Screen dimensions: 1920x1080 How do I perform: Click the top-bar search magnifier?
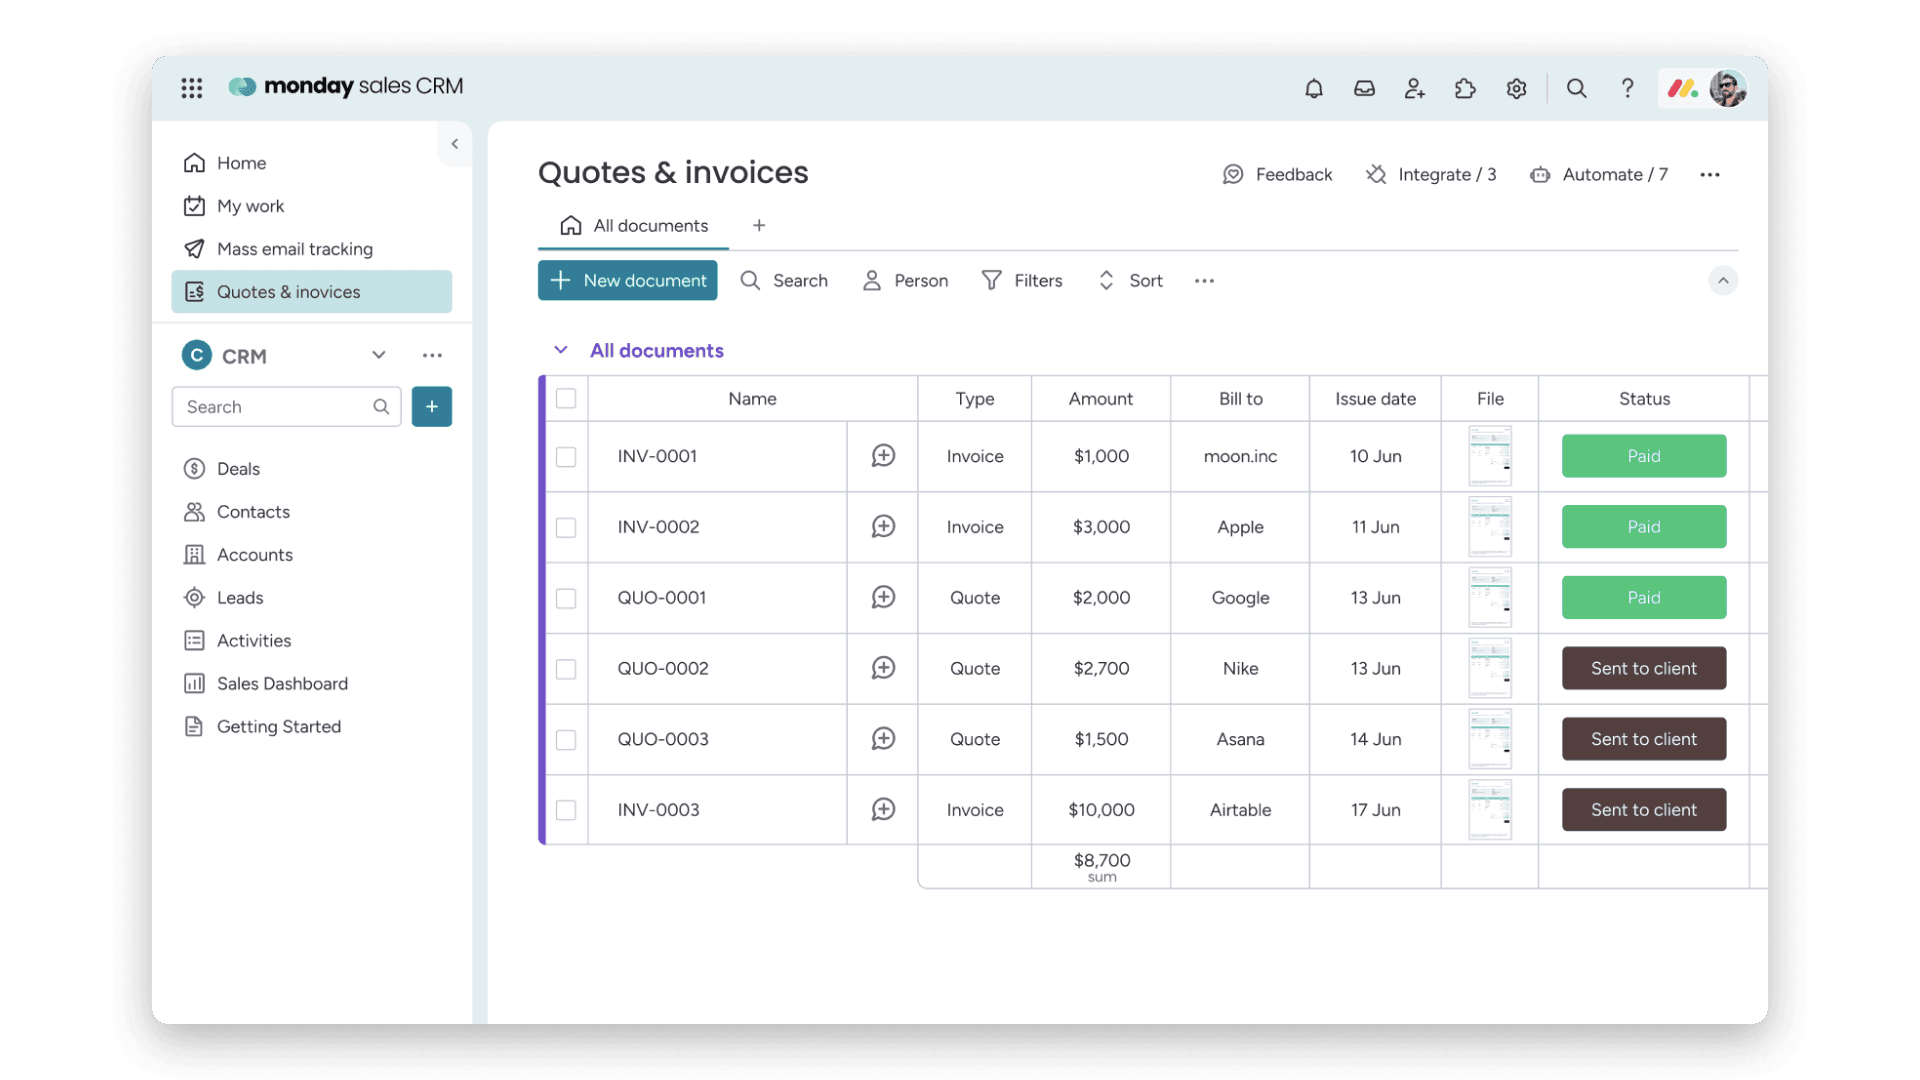(x=1576, y=88)
